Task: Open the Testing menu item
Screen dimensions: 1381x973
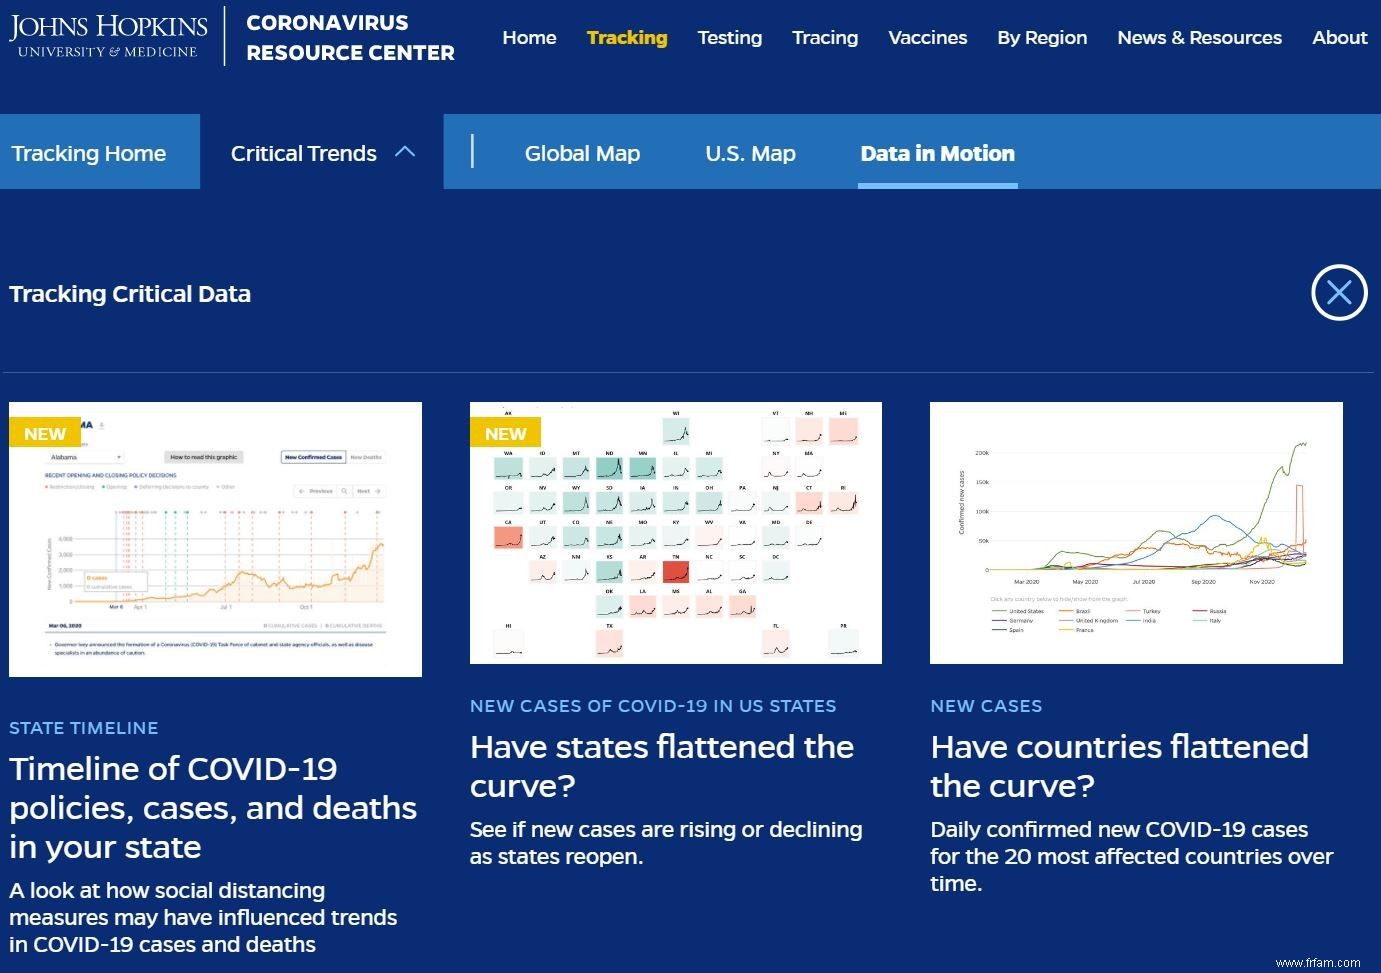Action: 730,38
